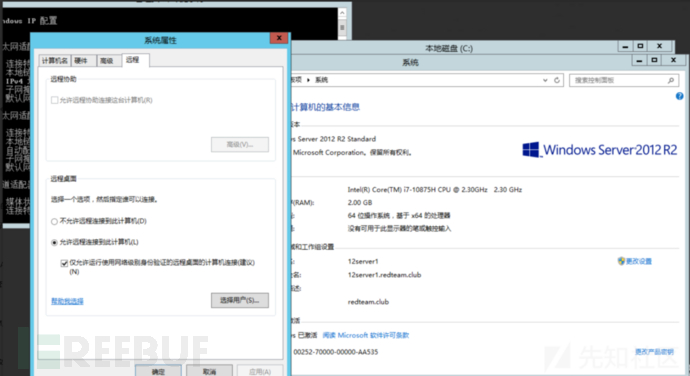
Task: Click the breadcrumb arrow before 系统
Action: [x=308, y=80]
